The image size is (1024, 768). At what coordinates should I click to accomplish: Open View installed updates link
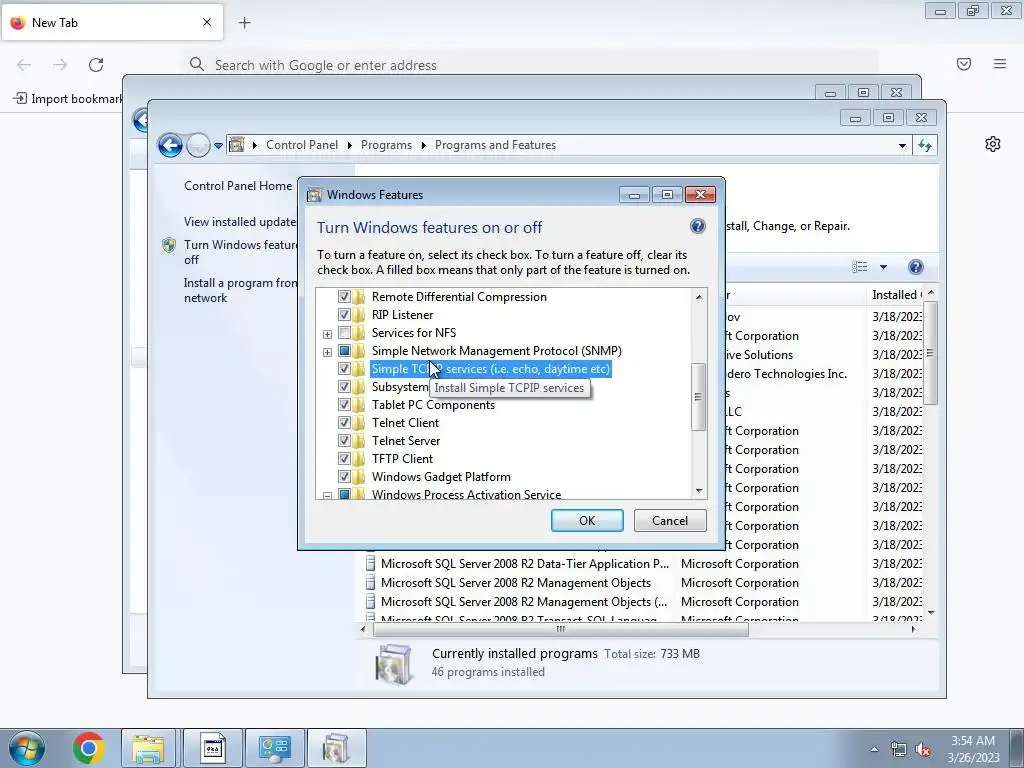240,221
